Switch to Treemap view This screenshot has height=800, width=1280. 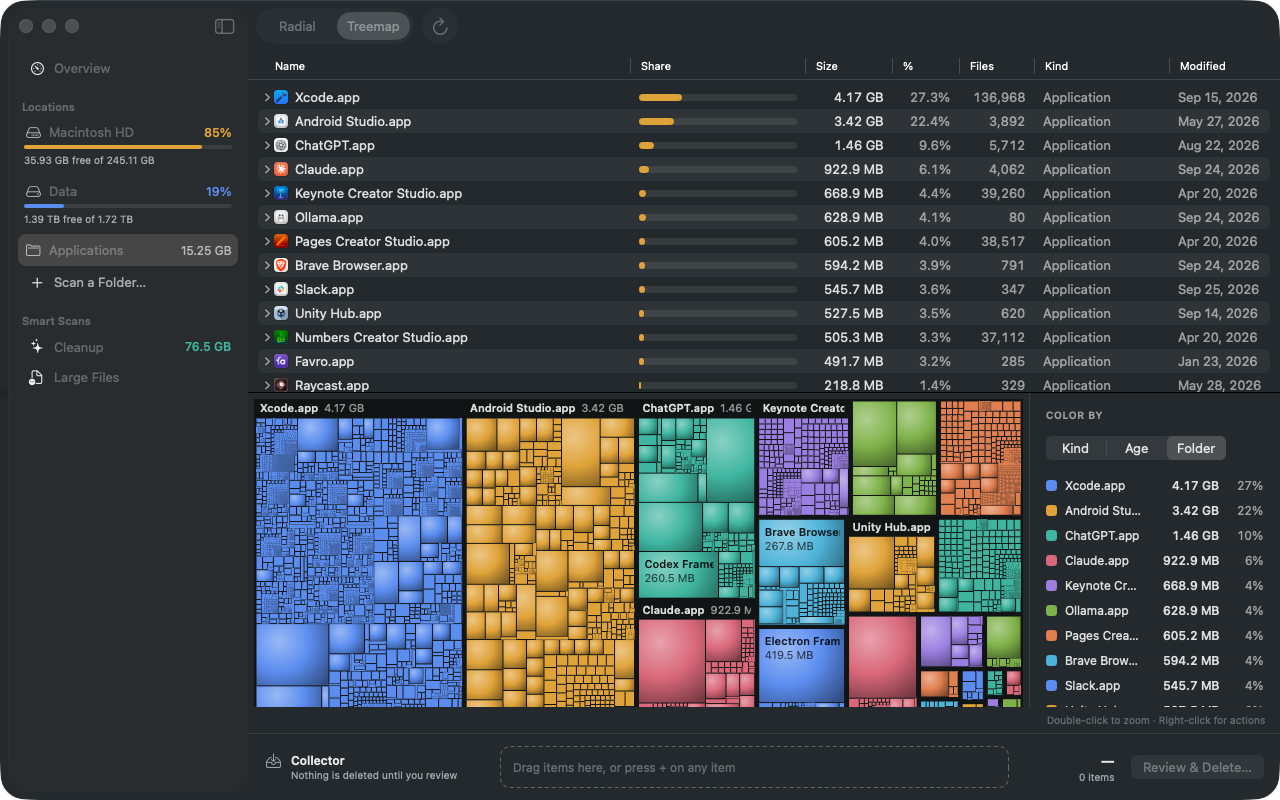point(373,27)
